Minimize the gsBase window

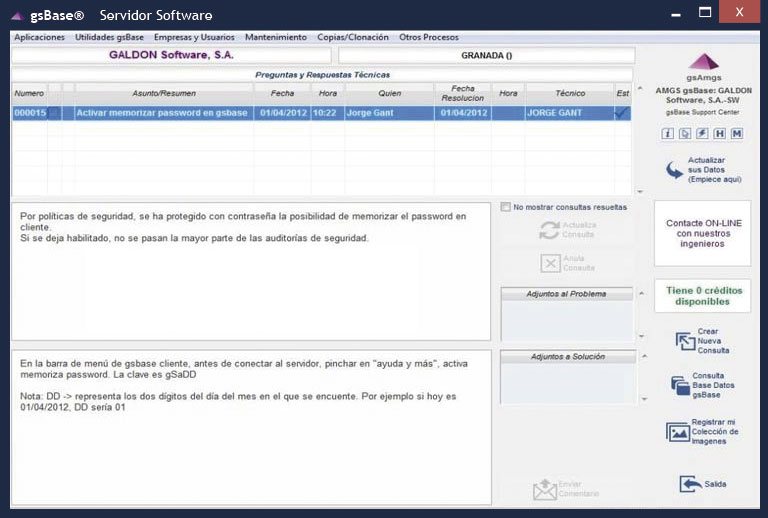pyautogui.click(x=676, y=14)
